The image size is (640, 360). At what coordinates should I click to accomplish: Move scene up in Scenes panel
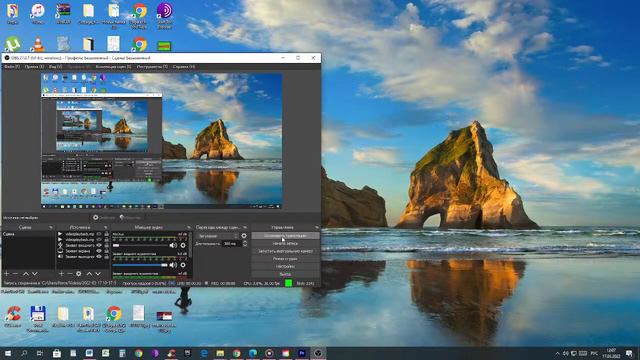tap(25, 273)
